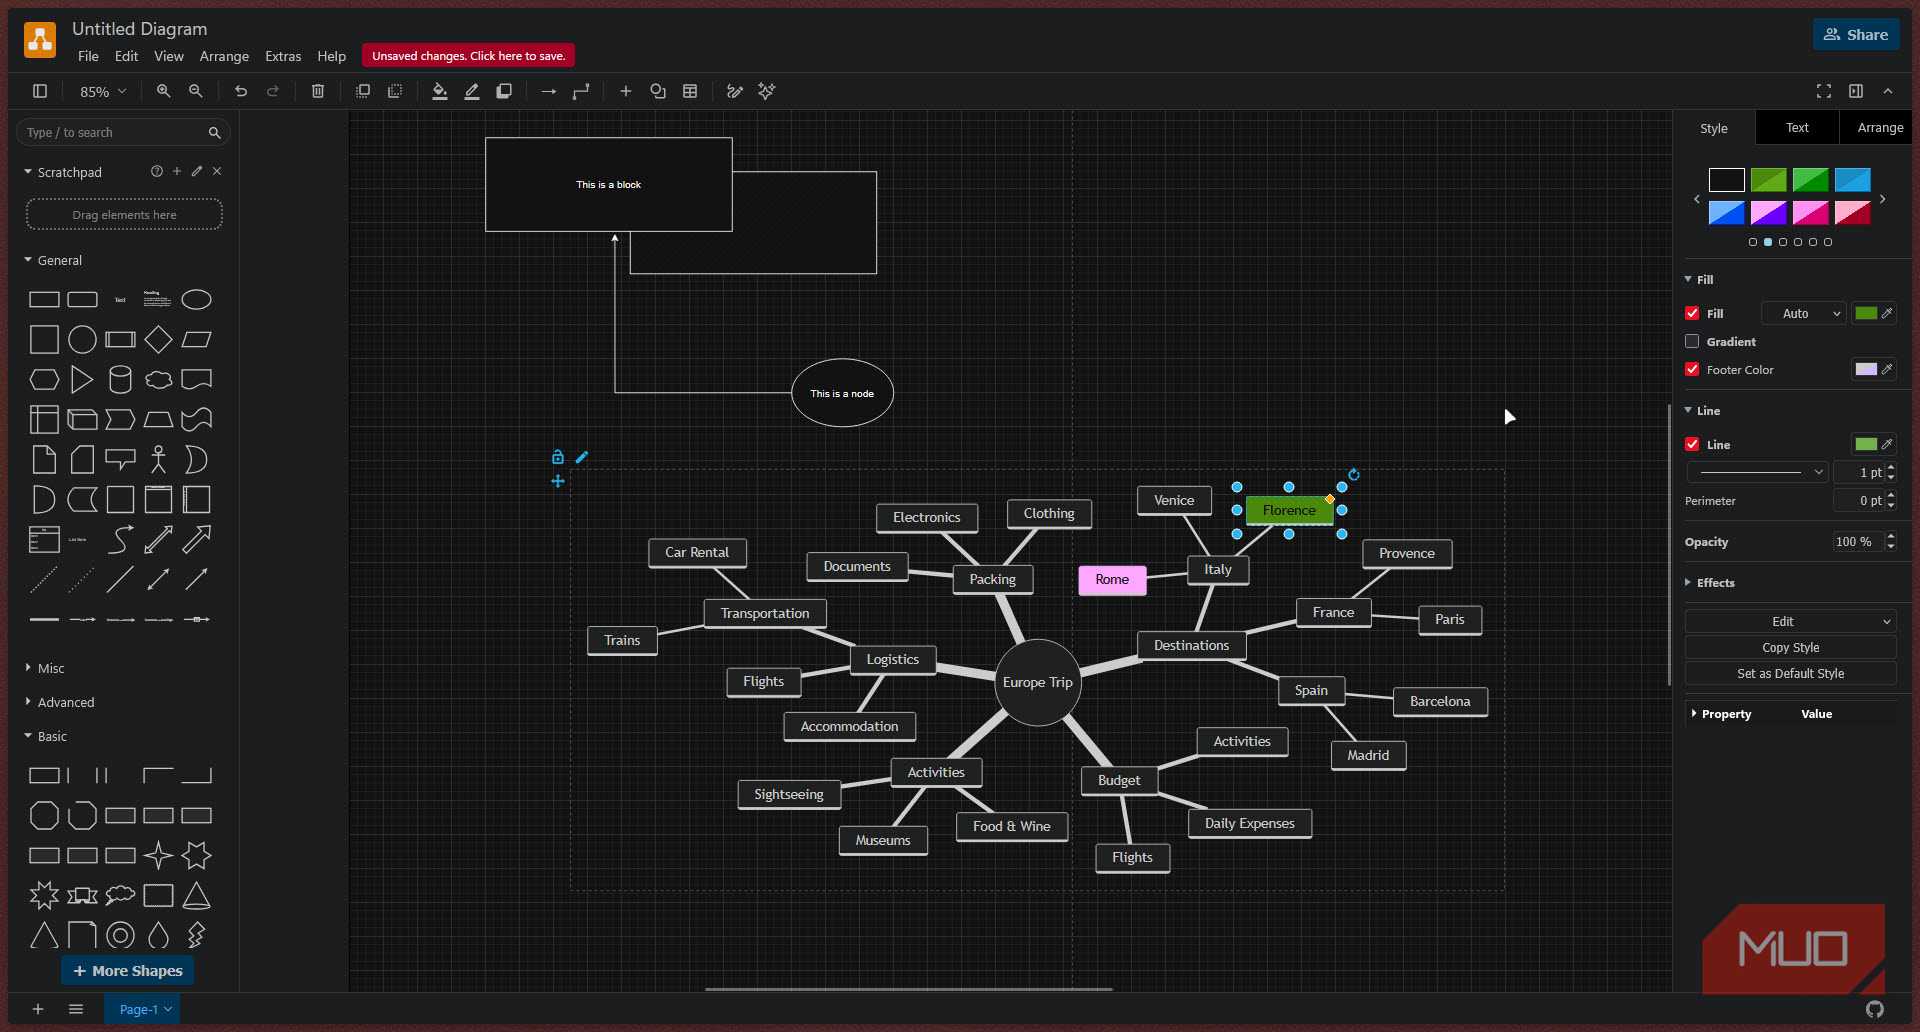The image size is (1920, 1032).
Task: Open the Fill Auto dropdown
Action: (1804, 313)
